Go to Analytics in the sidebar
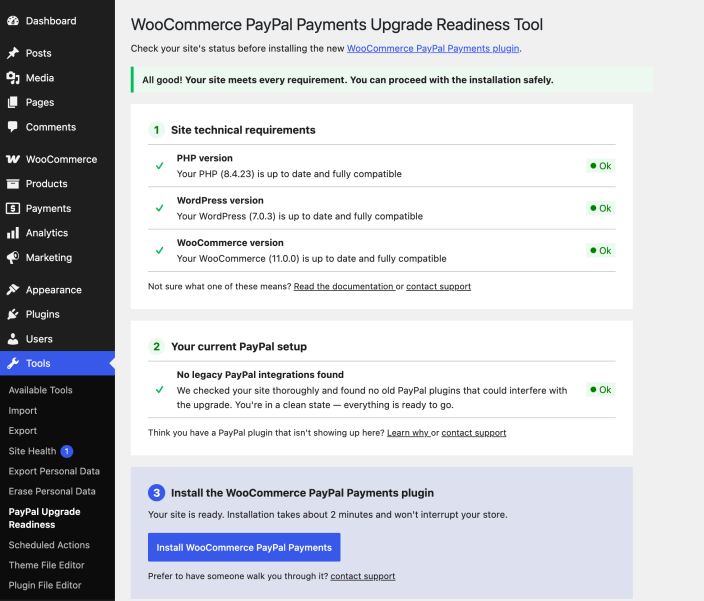The width and height of the screenshot is (704, 601). pos(57,233)
